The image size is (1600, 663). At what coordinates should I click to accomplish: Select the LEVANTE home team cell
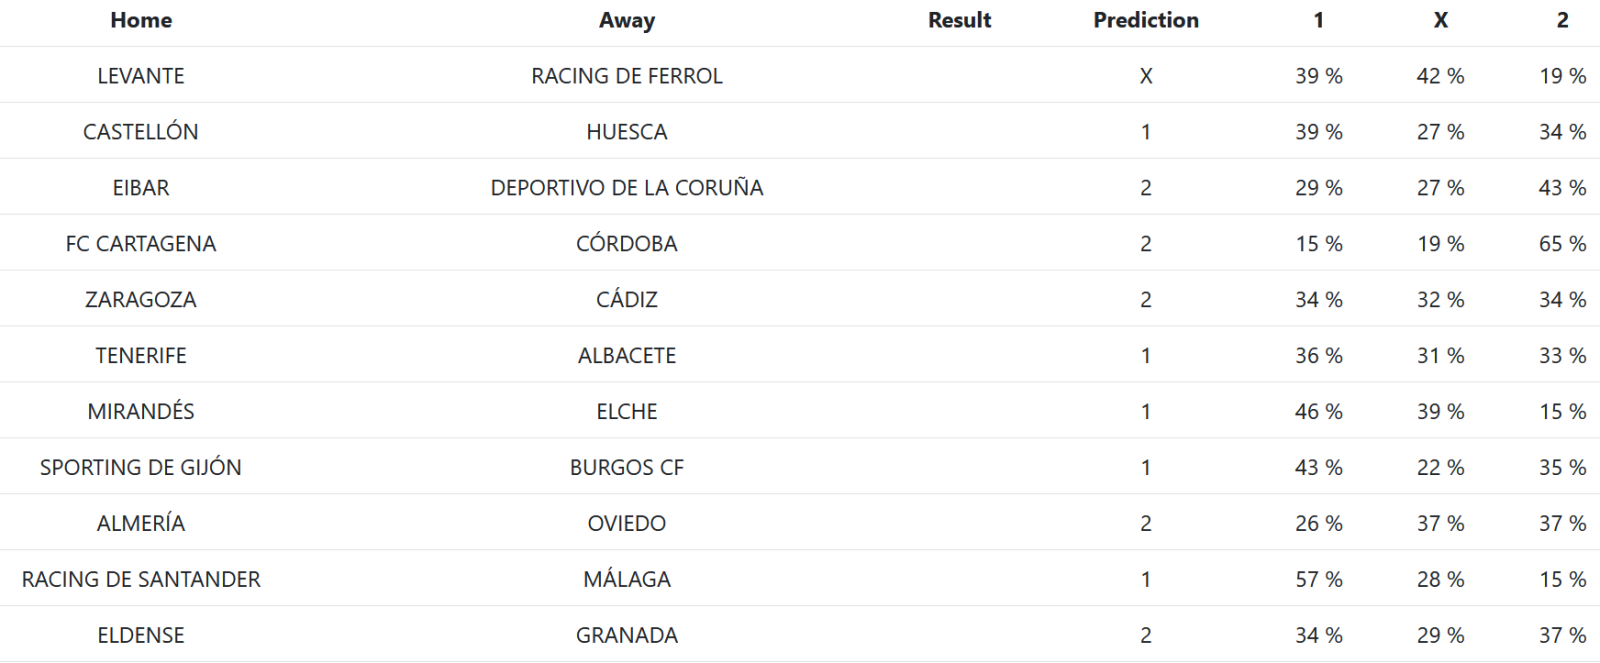[141, 76]
